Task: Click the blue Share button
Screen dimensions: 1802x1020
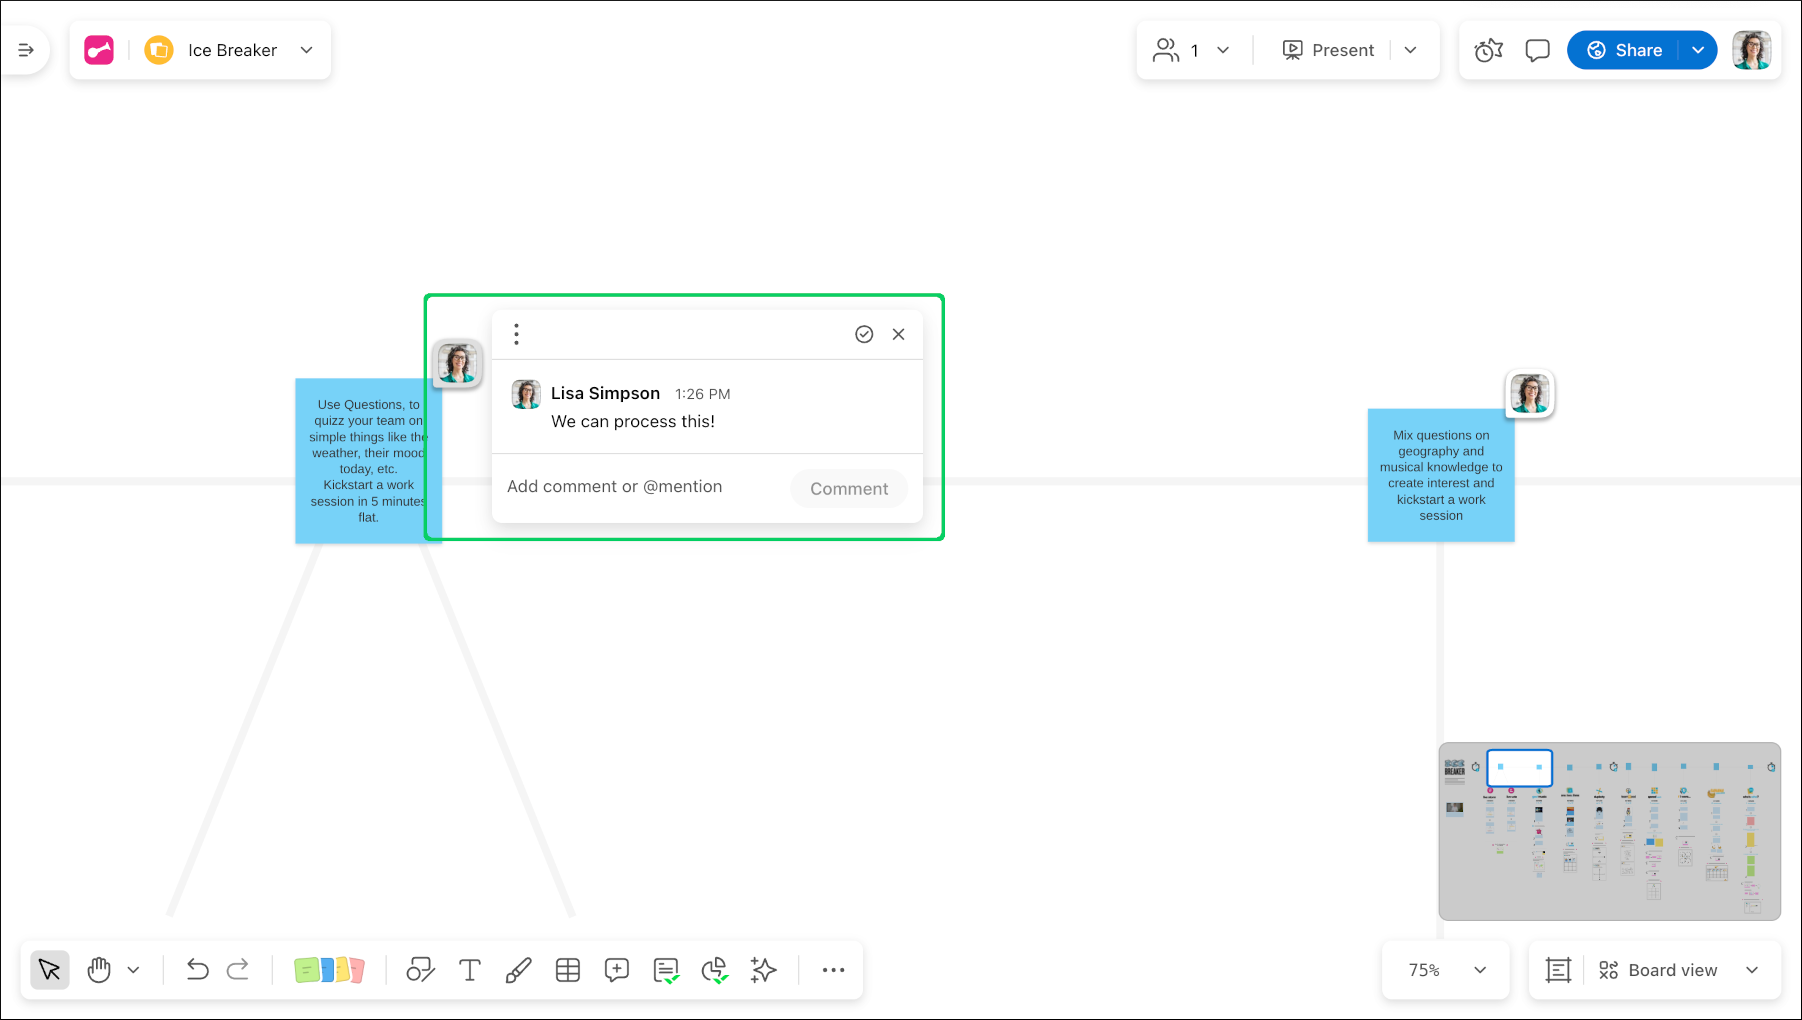Action: (x=1625, y=50)
